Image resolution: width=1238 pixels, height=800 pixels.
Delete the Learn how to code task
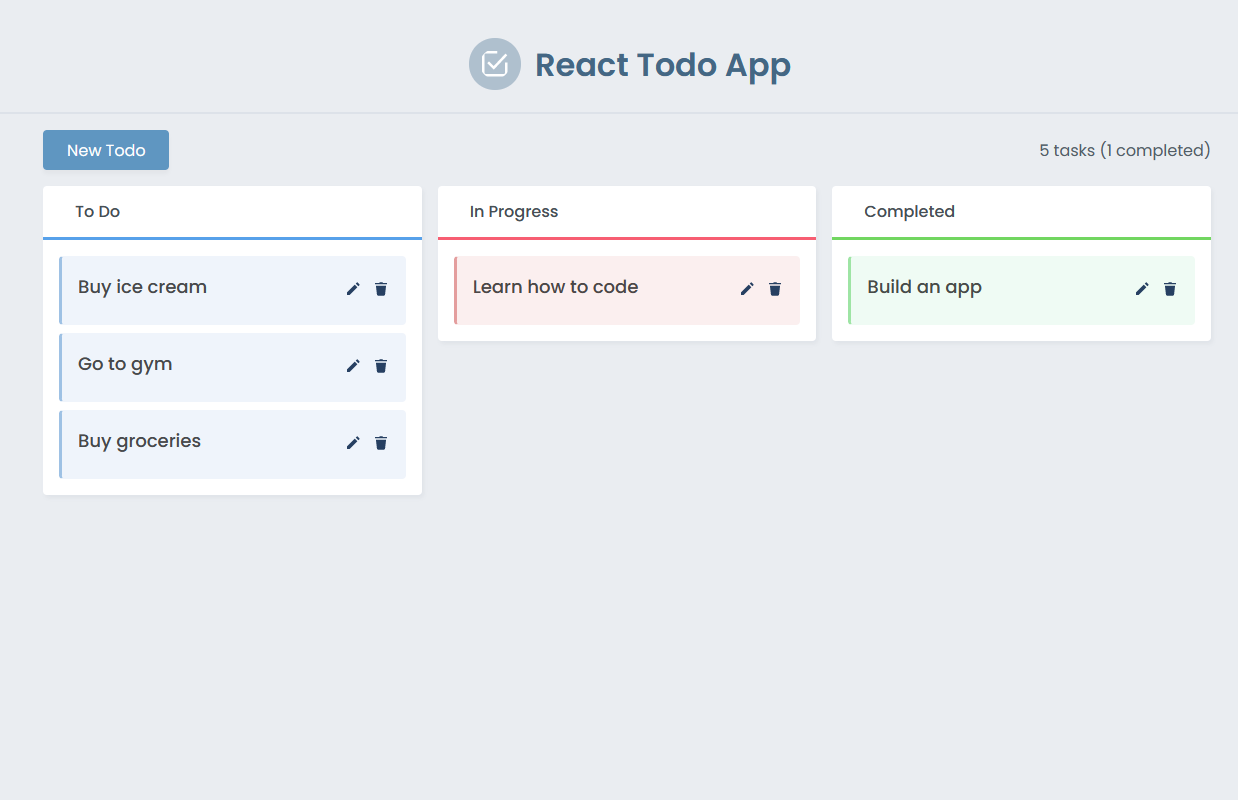(x=775, y=289)
